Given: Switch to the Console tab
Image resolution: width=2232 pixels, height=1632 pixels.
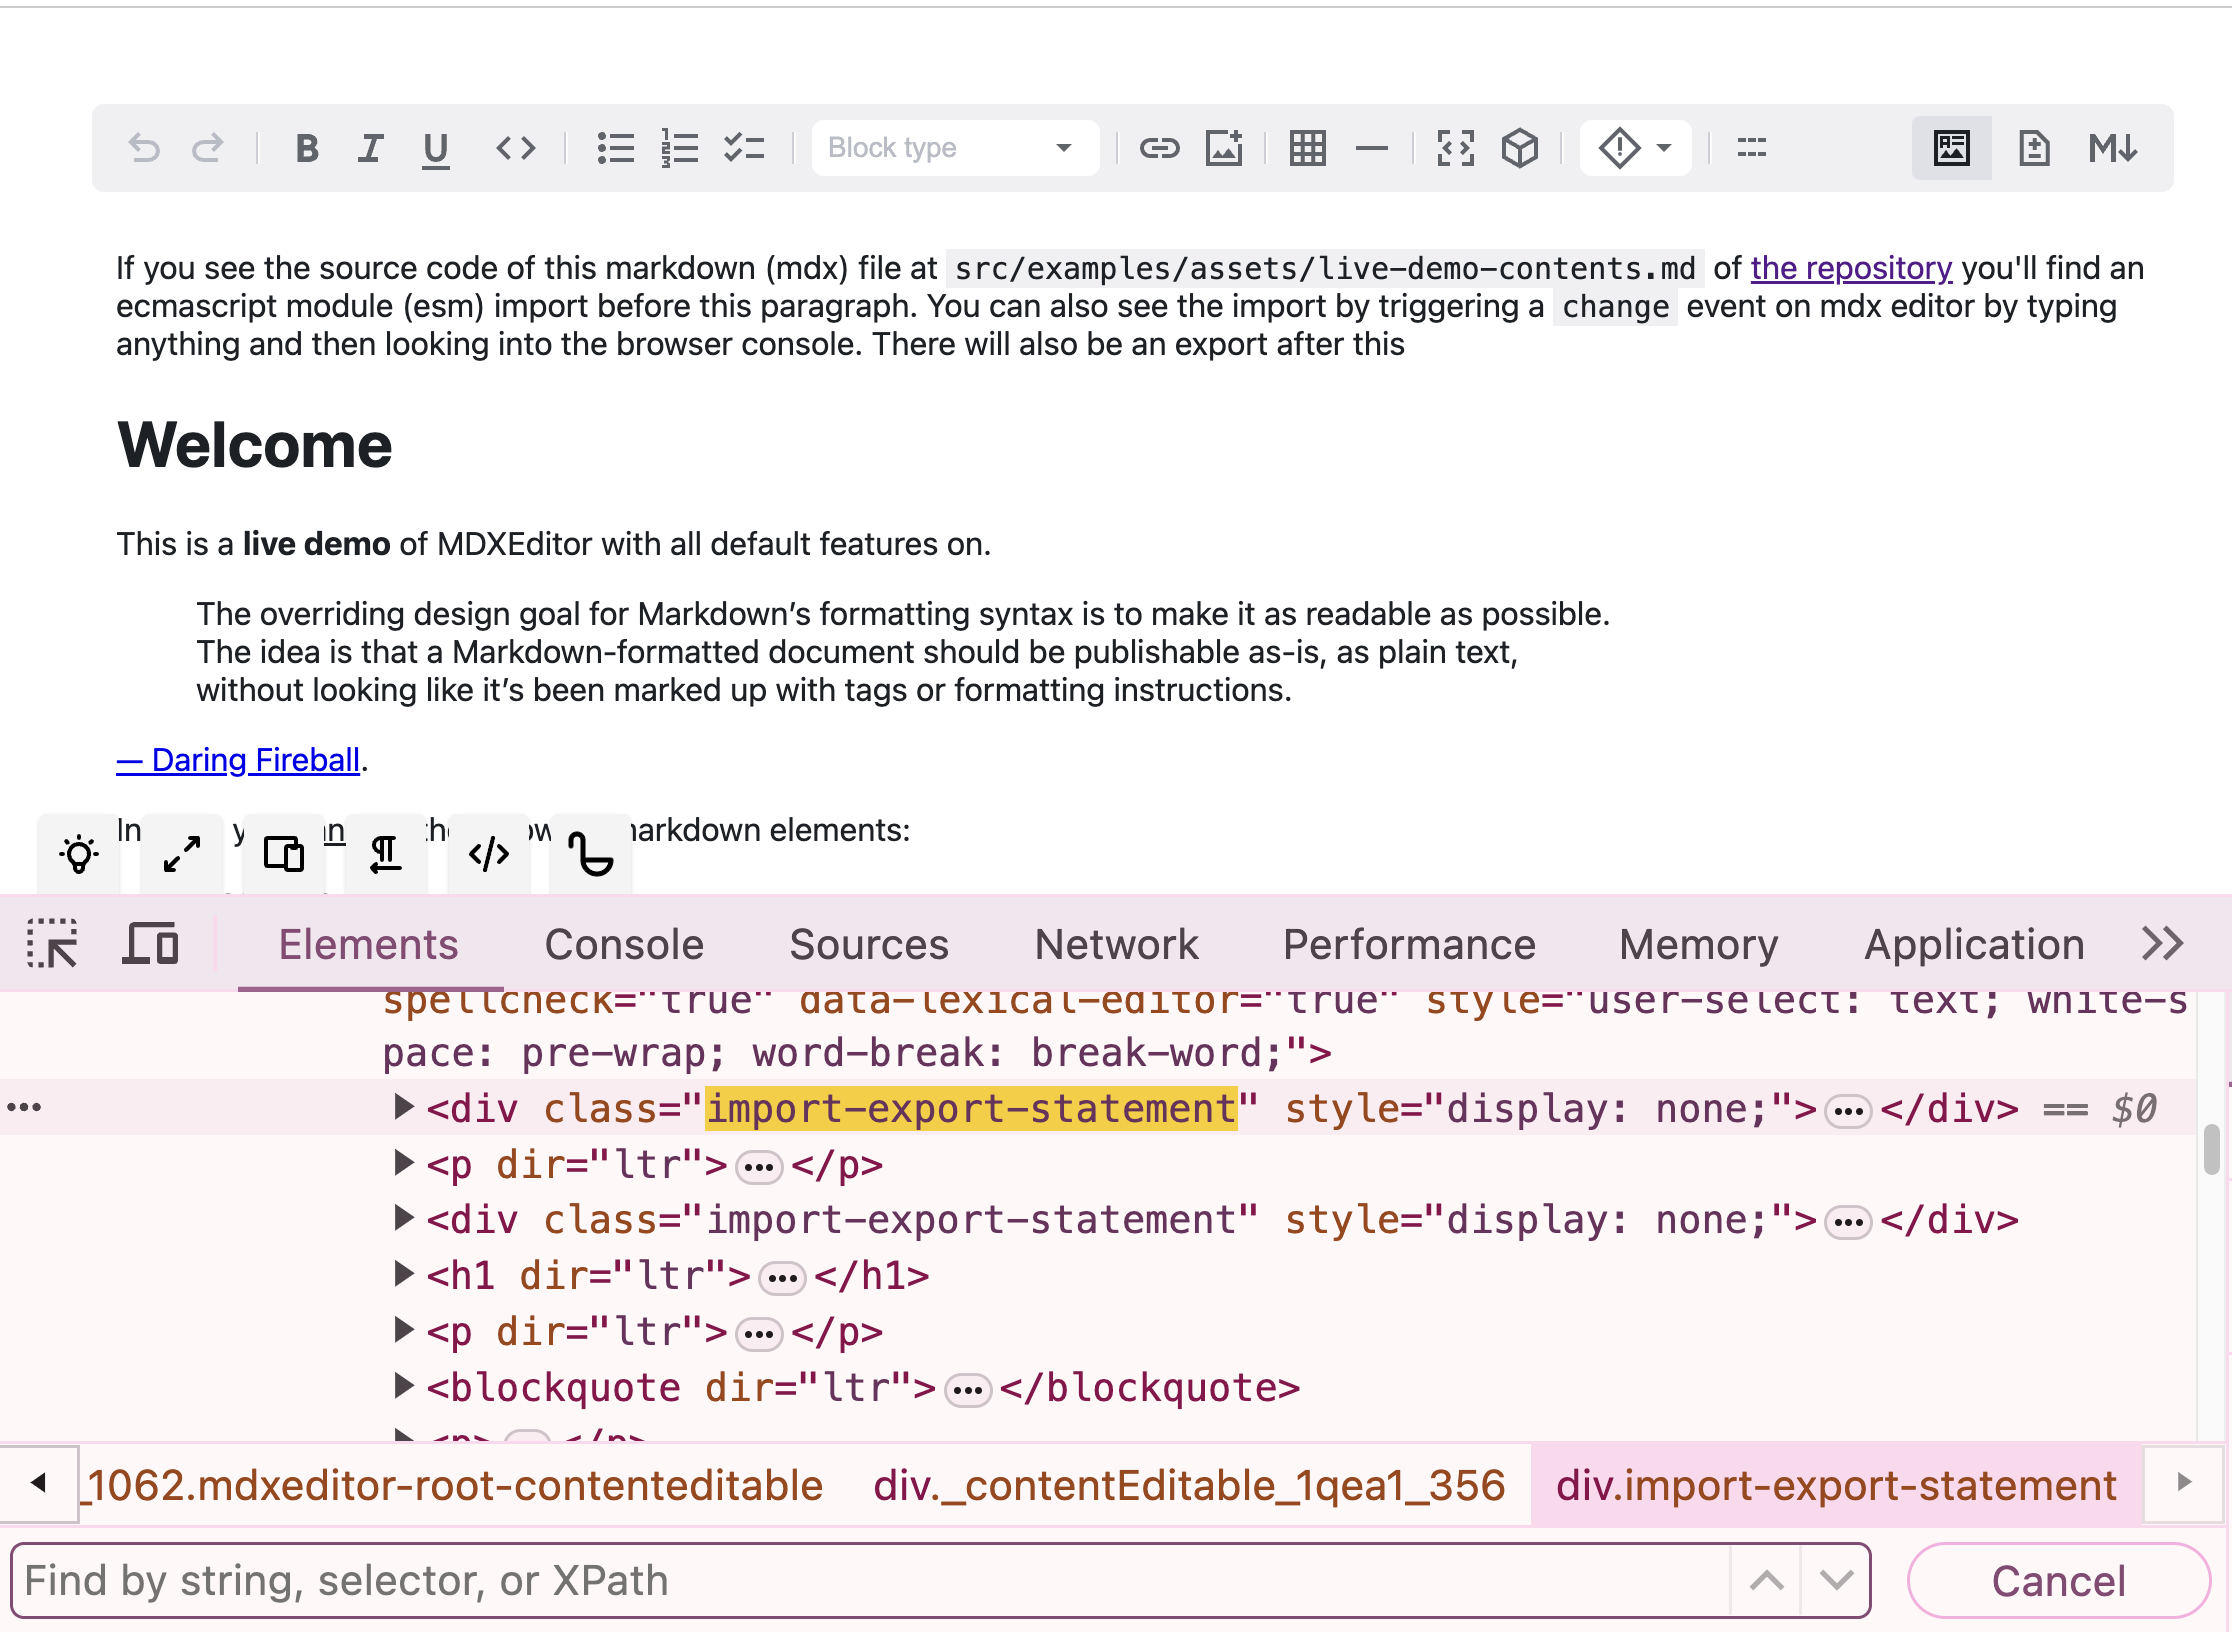Looking at the screenshot, I should click(624, 944).
